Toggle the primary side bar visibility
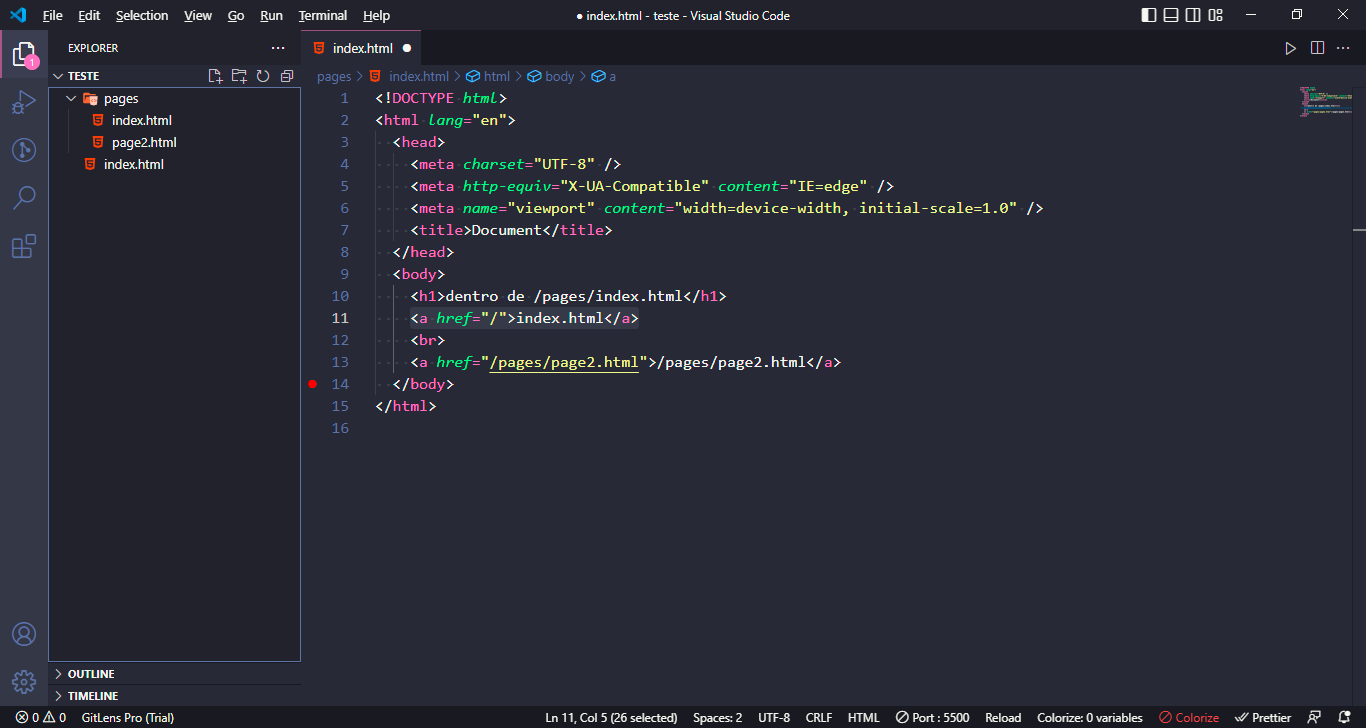This screenshot has width=1366, height=728. pyautogui.click(x=1148, y=15)
